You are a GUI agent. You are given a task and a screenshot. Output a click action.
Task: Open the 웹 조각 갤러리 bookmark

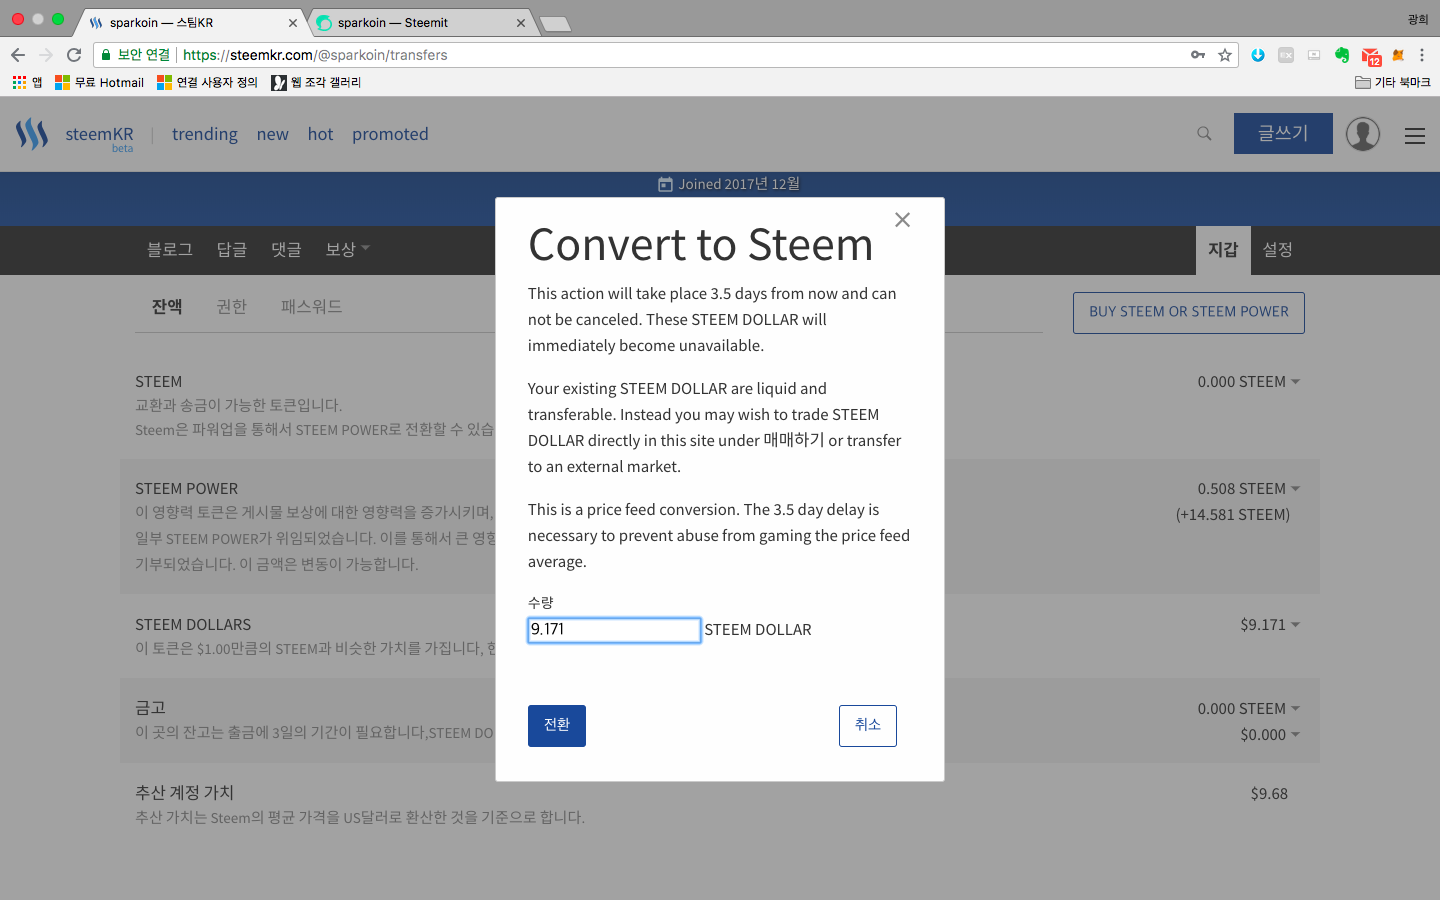pos(316,82)
